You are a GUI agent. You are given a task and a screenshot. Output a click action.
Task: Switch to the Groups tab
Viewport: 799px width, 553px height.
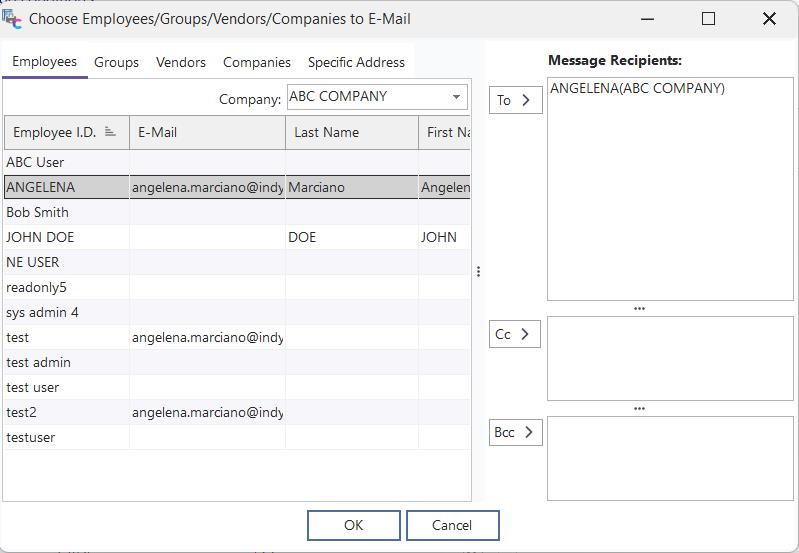[116, 62]
